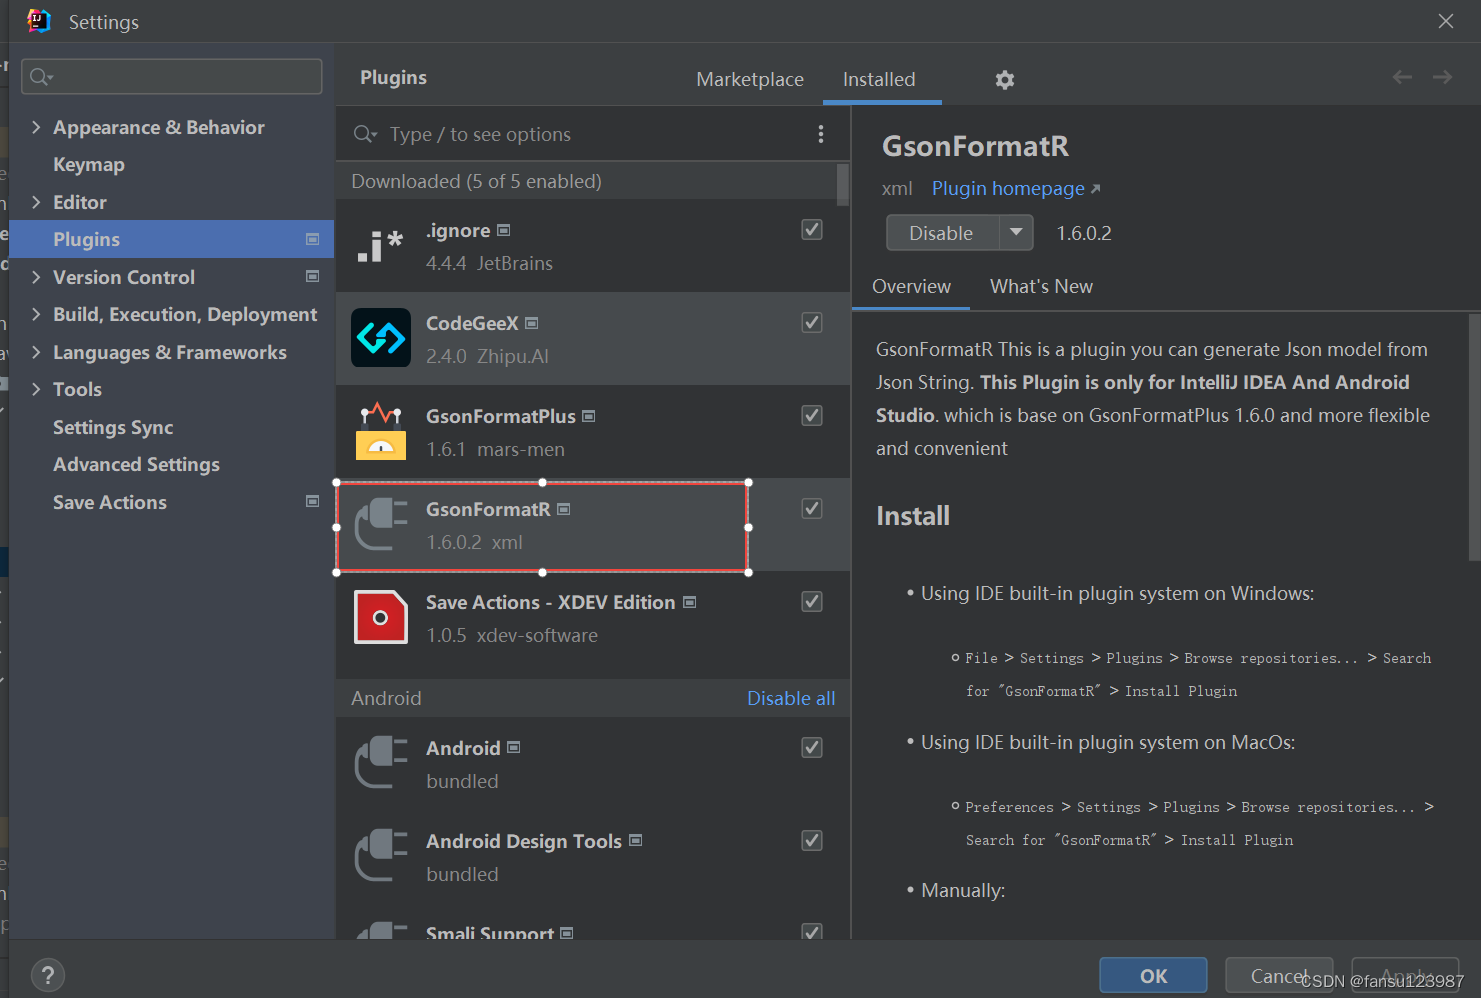Click the small icon next to .ignore name
The width and height of the screenshot is (1481, 998).
(504, 230)
